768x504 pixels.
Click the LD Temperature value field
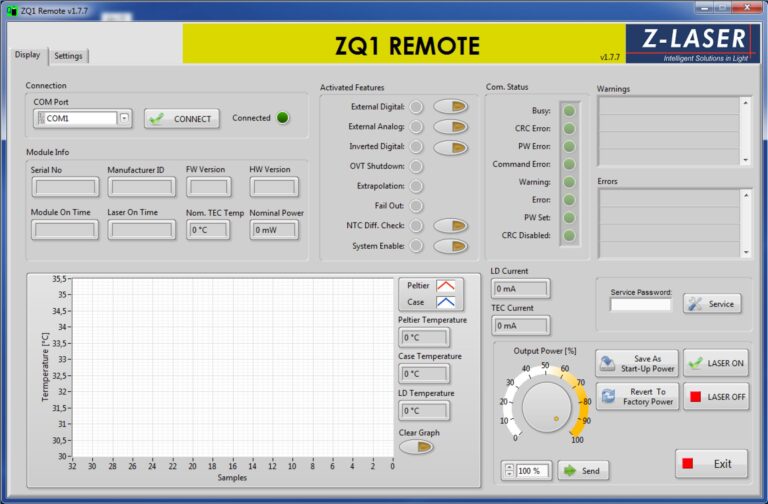pyautogui.click(x=424, y=410)
